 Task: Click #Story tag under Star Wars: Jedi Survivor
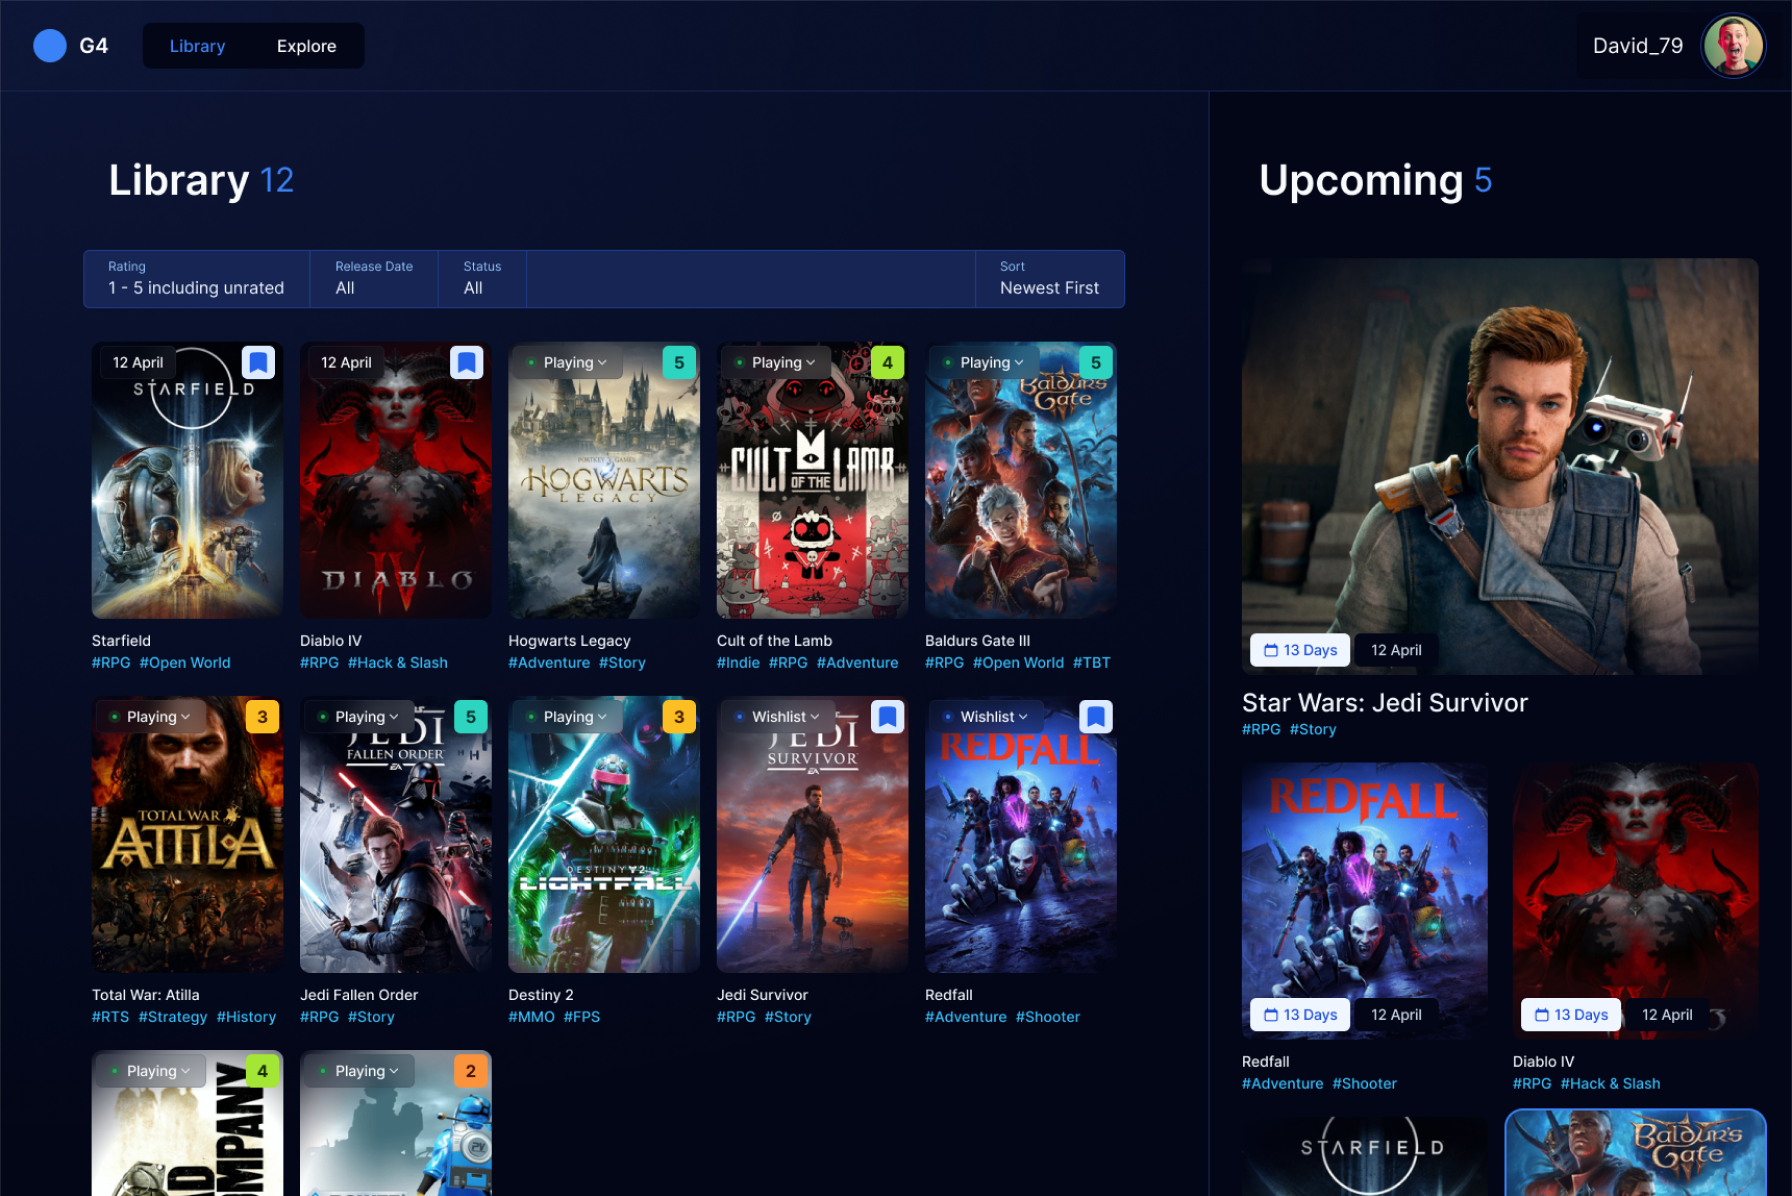pos(1313,729)
